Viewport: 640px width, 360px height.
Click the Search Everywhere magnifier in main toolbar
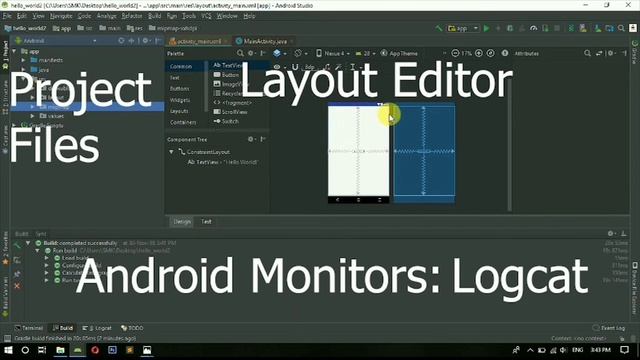tap(621, 28)
